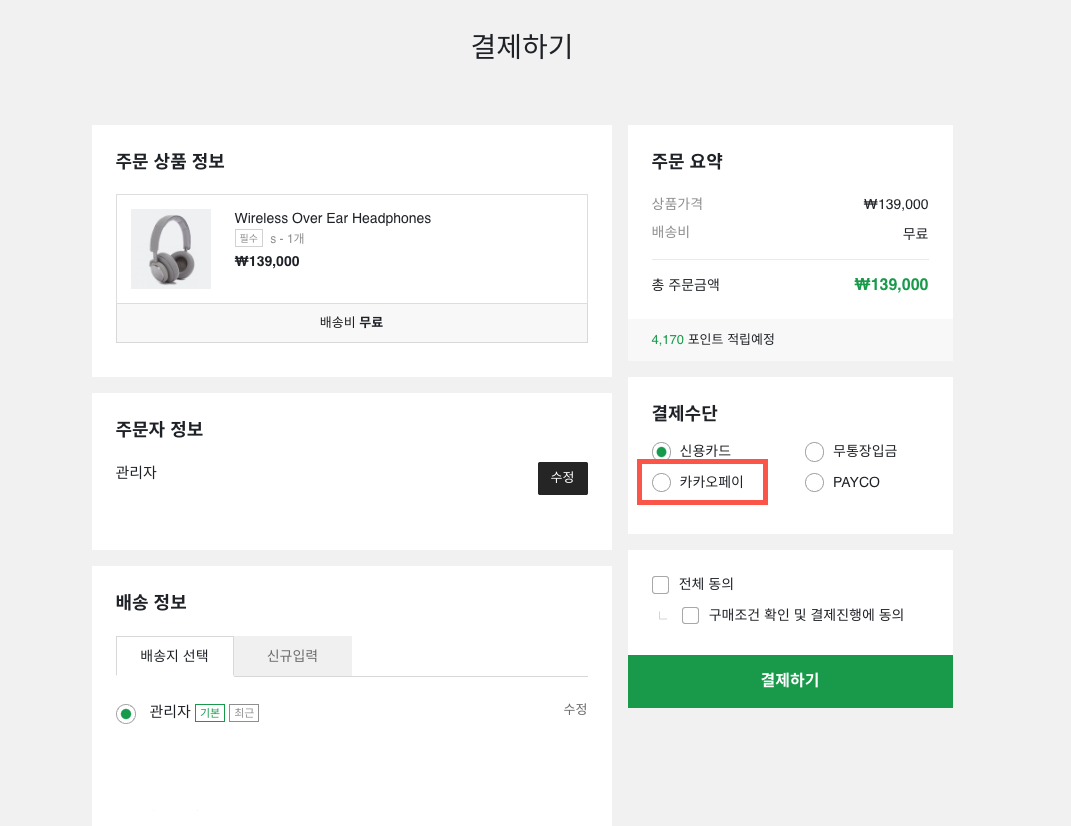This screenshot has height=826, width=1071.
Task: Click the 기본 address badge
Action: [x=209, y=713]
